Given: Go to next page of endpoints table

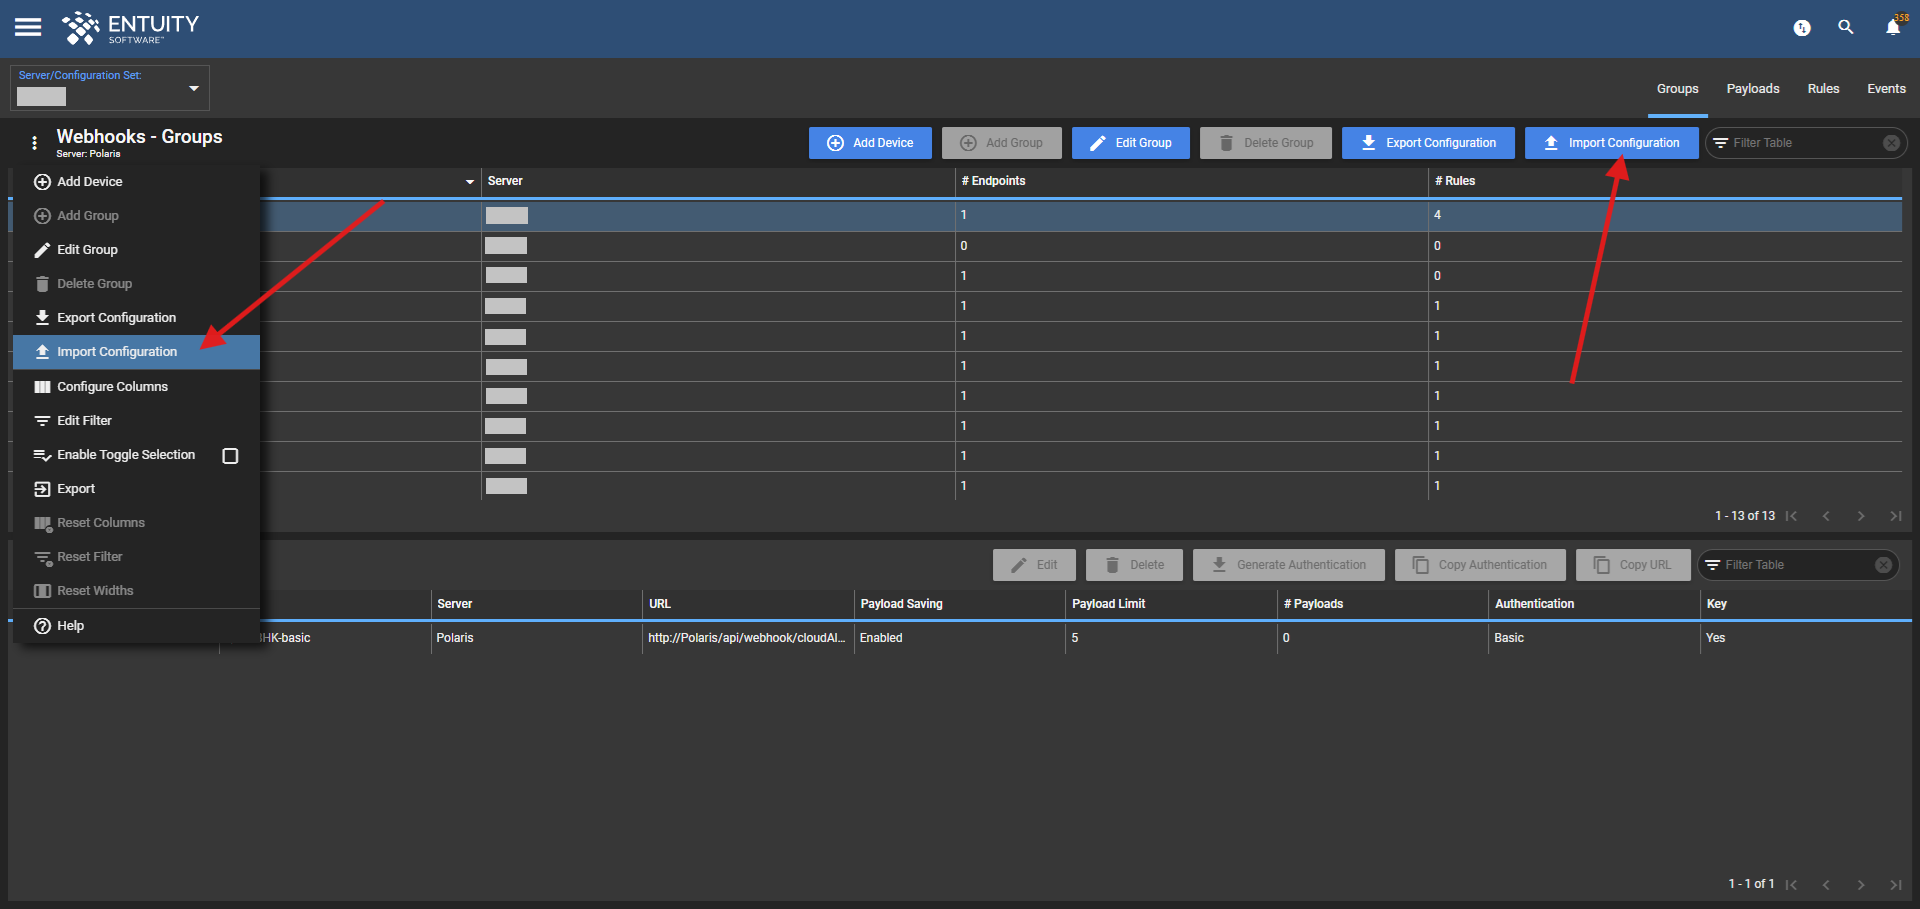Looking at the screenshot, I should click(x=1861, y=884).
